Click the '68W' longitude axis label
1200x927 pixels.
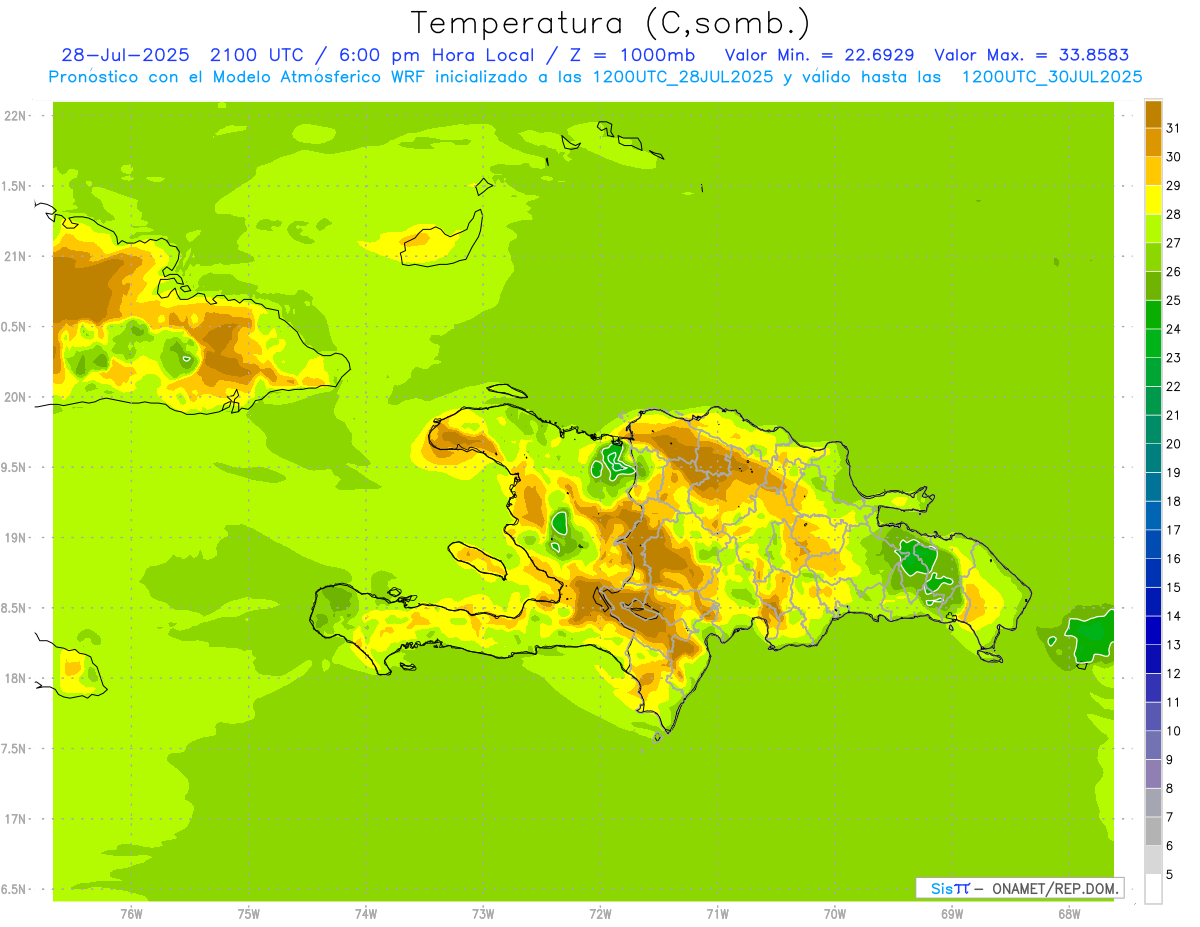tap(1068, 913)
